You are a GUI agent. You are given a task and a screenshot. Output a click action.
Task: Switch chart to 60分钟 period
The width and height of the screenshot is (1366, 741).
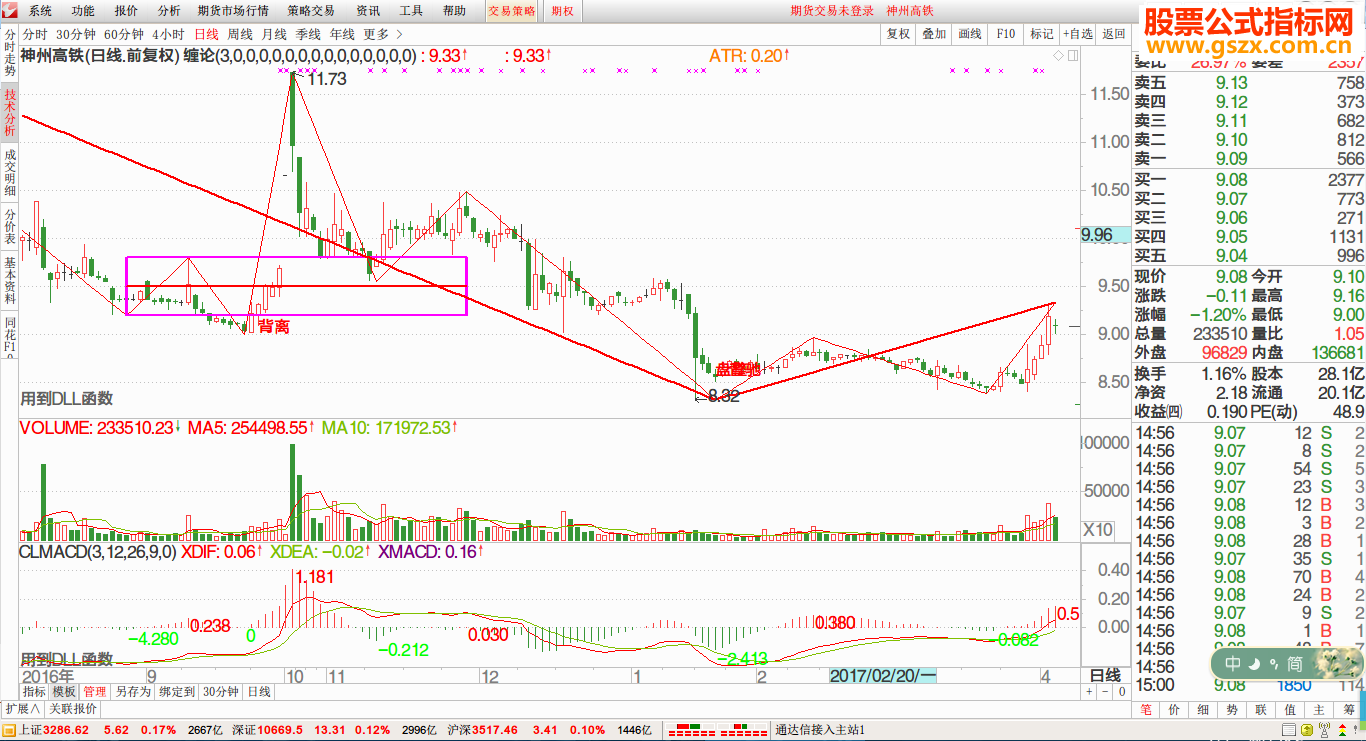click(124, 34)
